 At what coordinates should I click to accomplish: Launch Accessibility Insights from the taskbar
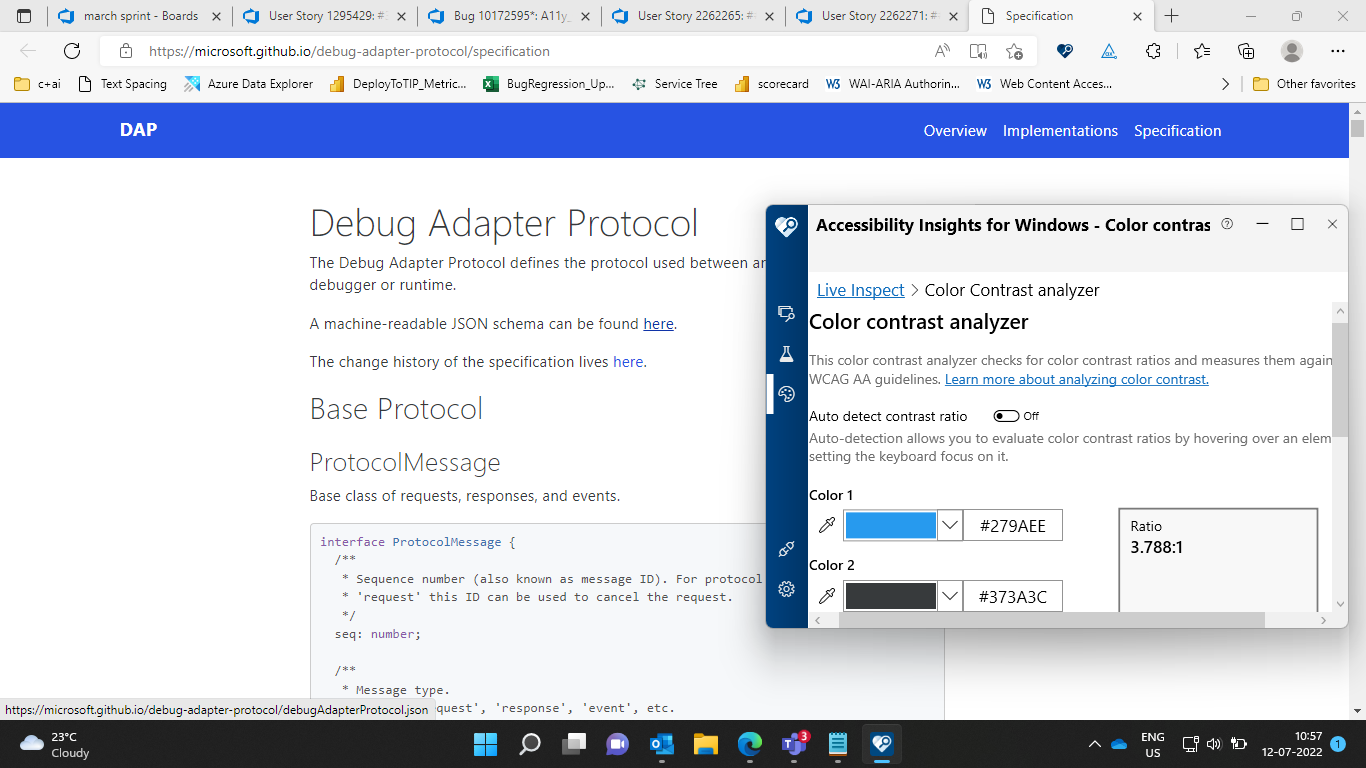click(881, 744)
